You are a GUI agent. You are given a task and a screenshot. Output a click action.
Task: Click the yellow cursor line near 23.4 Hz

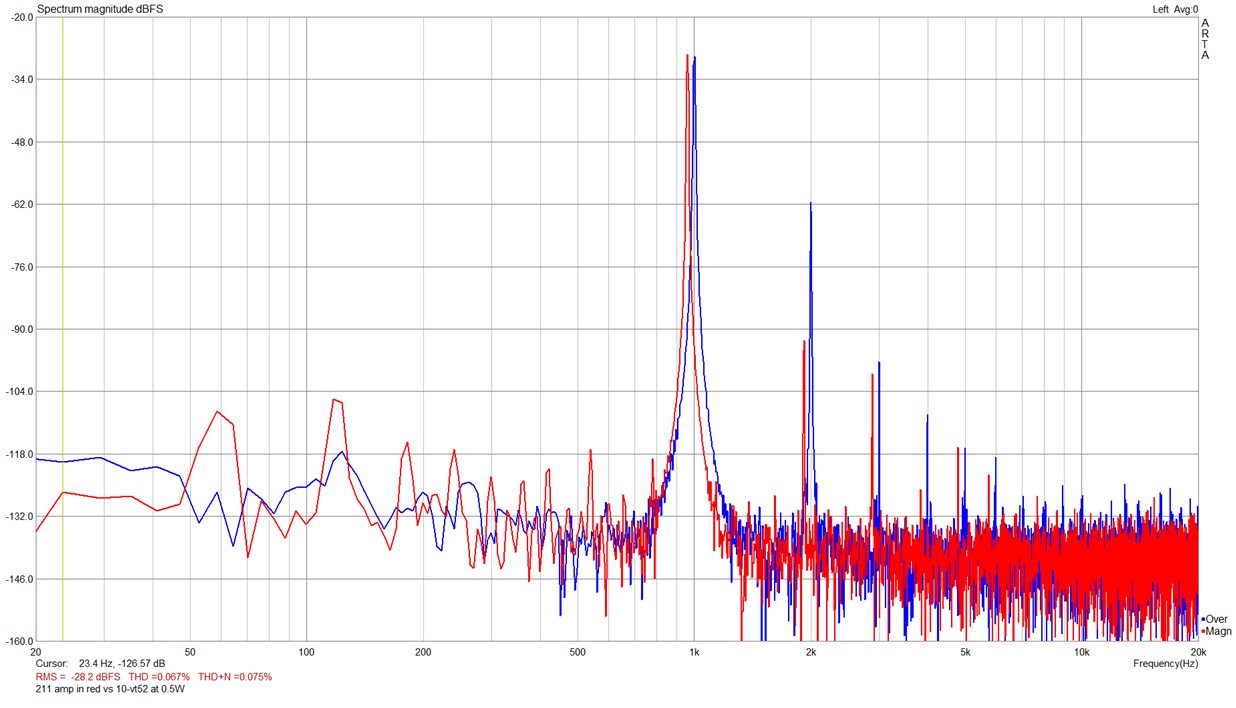tap(62, 329)
